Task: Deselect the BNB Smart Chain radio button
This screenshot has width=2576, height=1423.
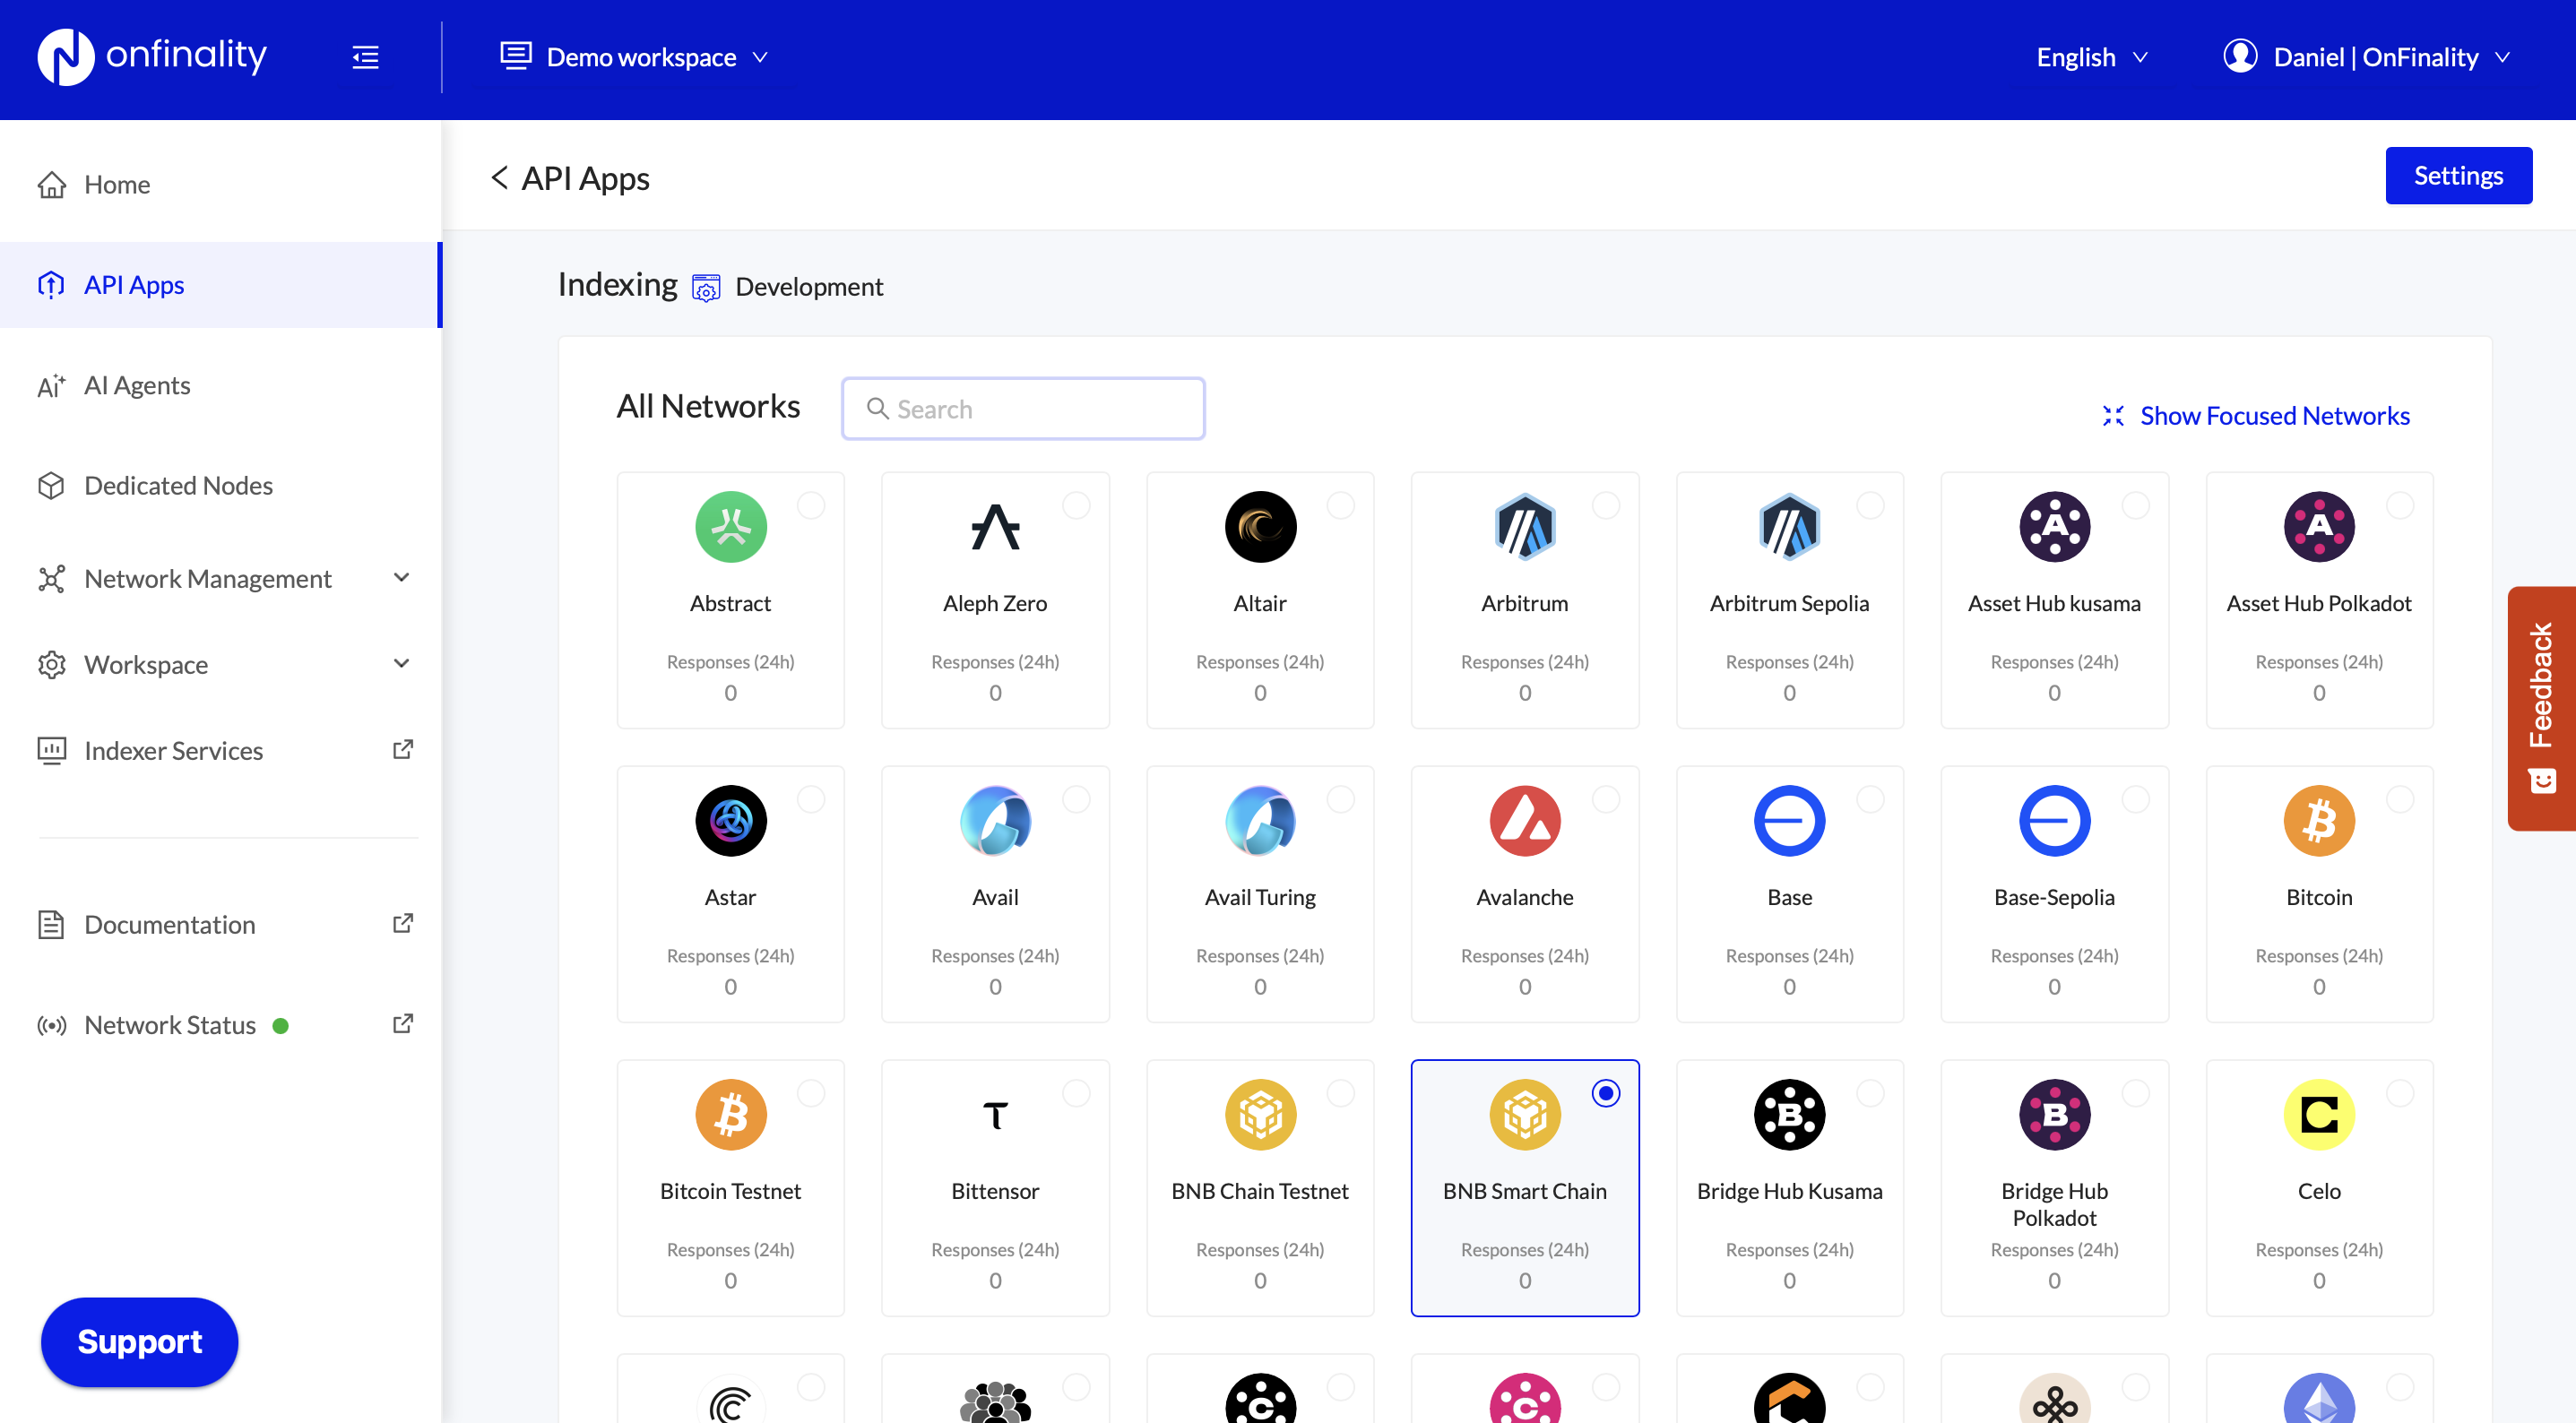Action: [x=1605, y=1094]
